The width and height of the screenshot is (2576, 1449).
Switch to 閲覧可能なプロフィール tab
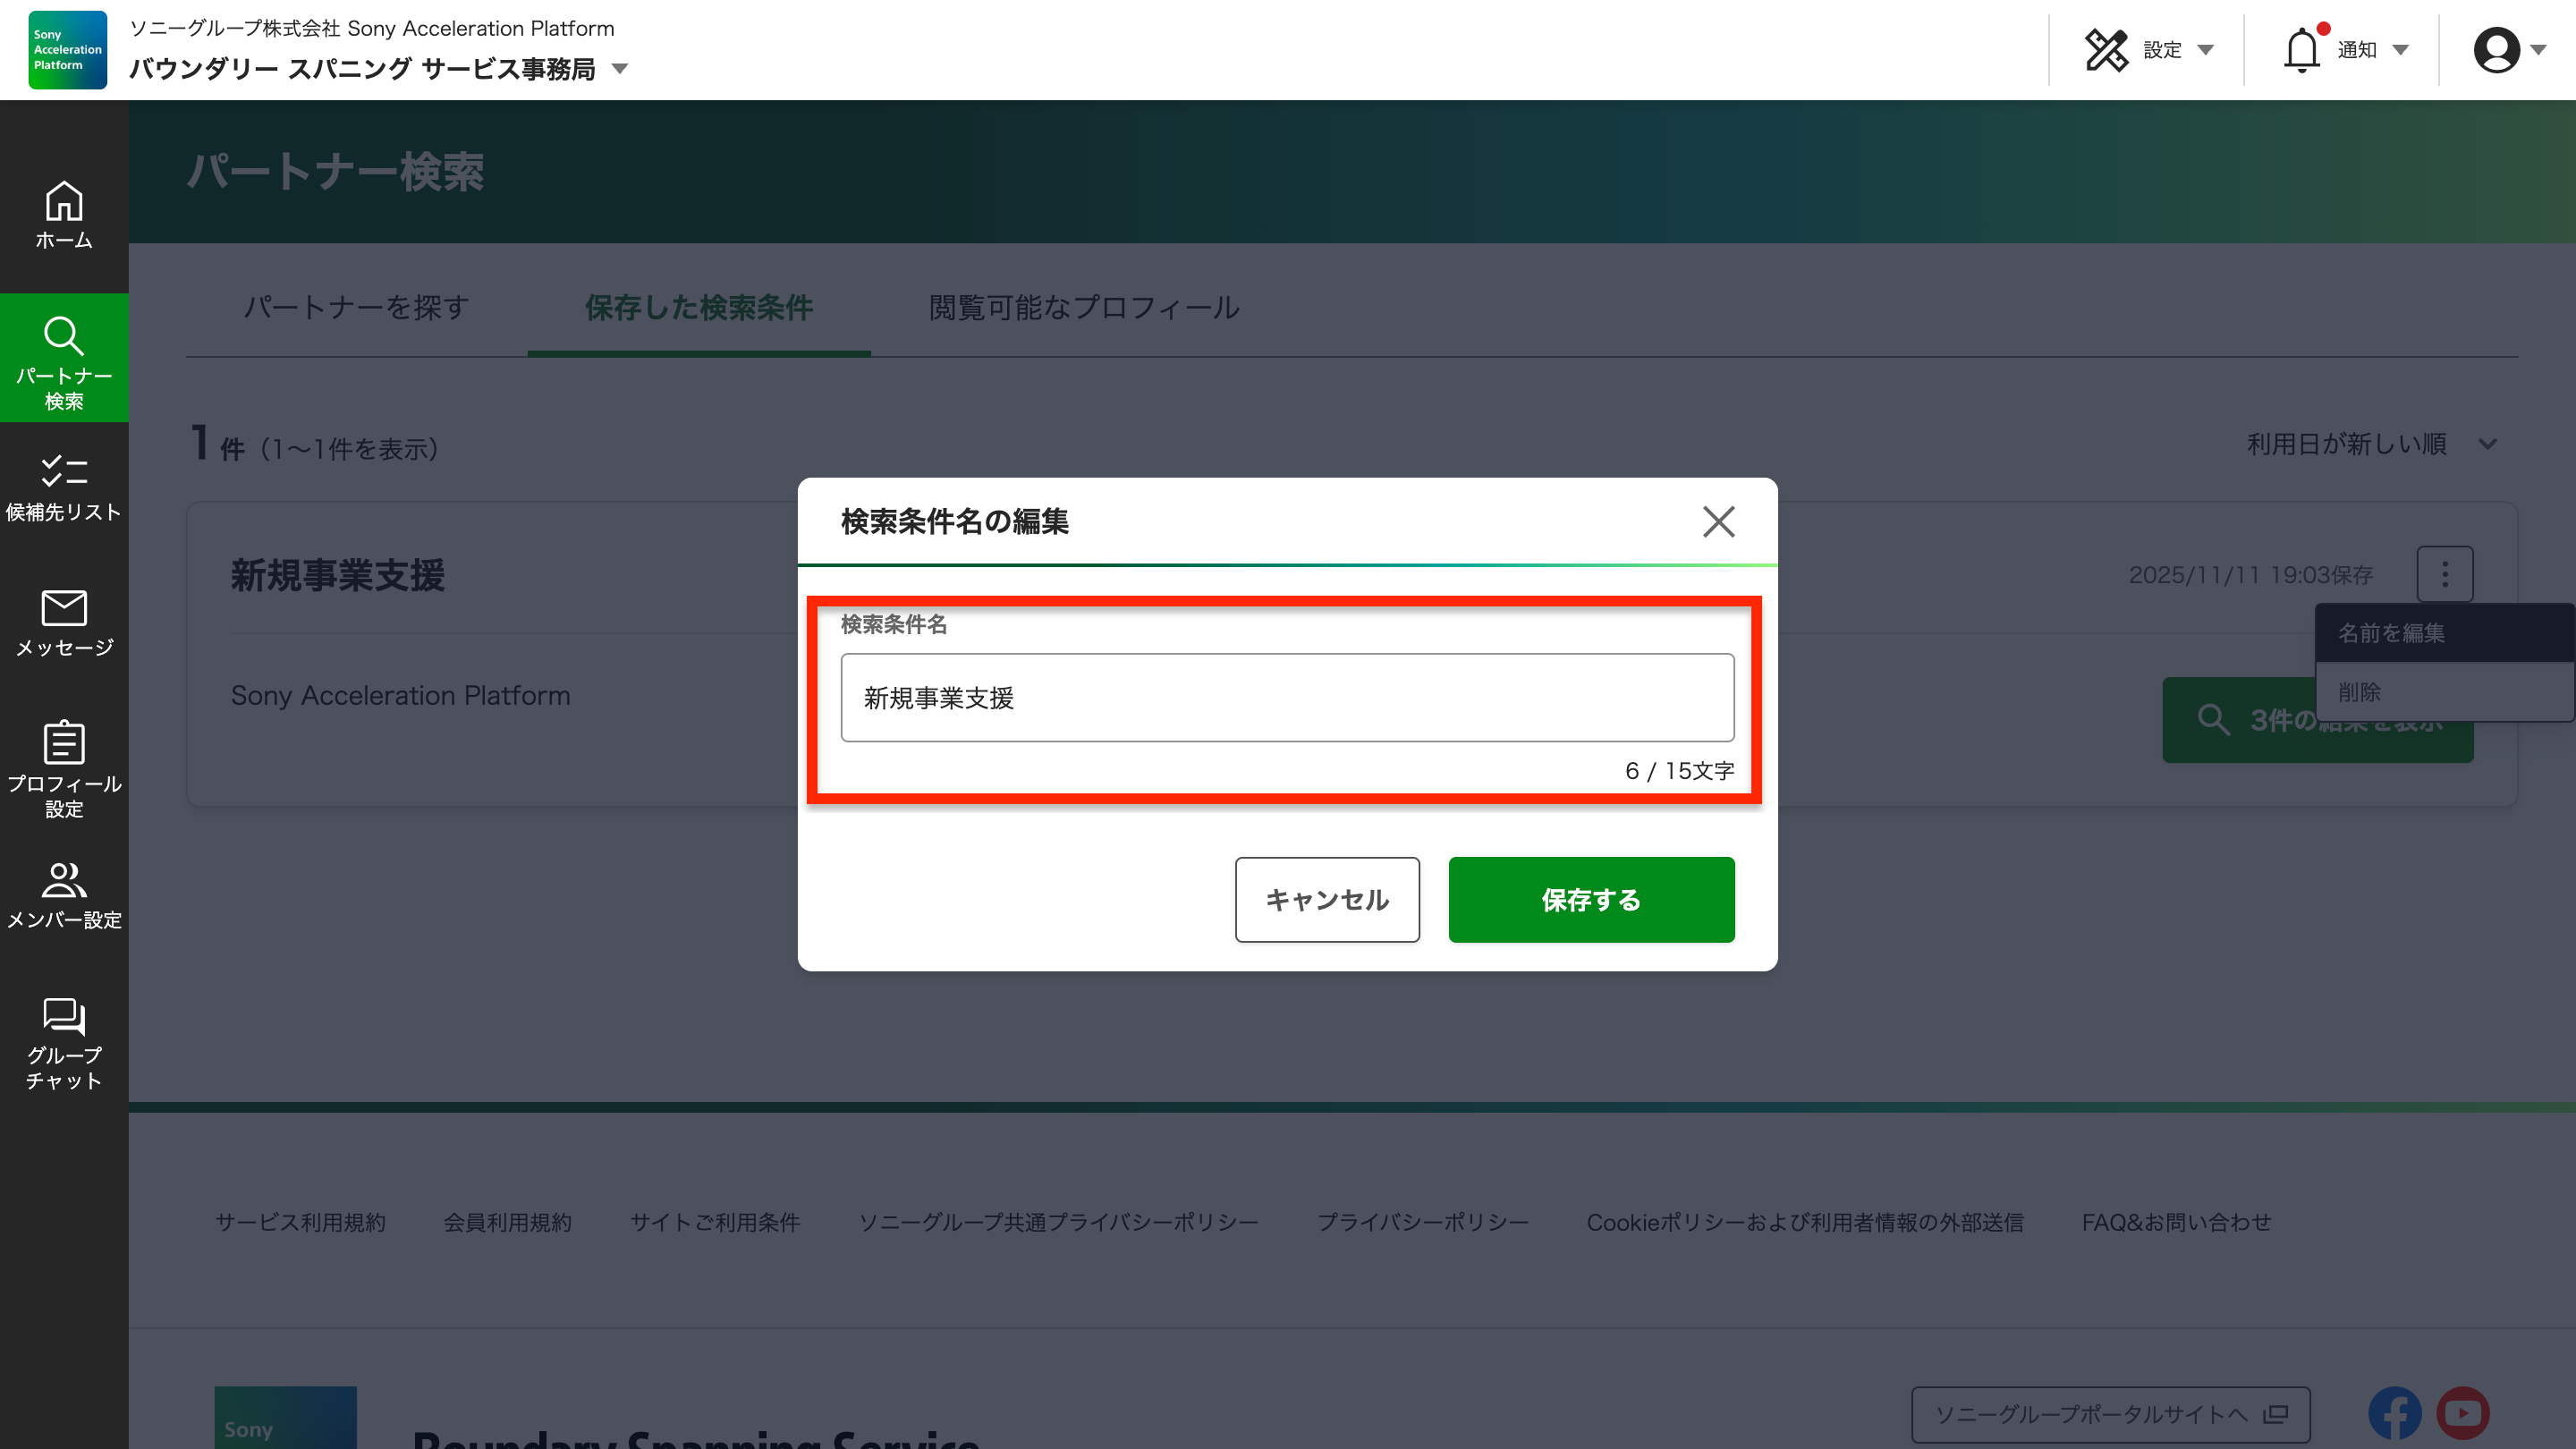[1084, 307]
